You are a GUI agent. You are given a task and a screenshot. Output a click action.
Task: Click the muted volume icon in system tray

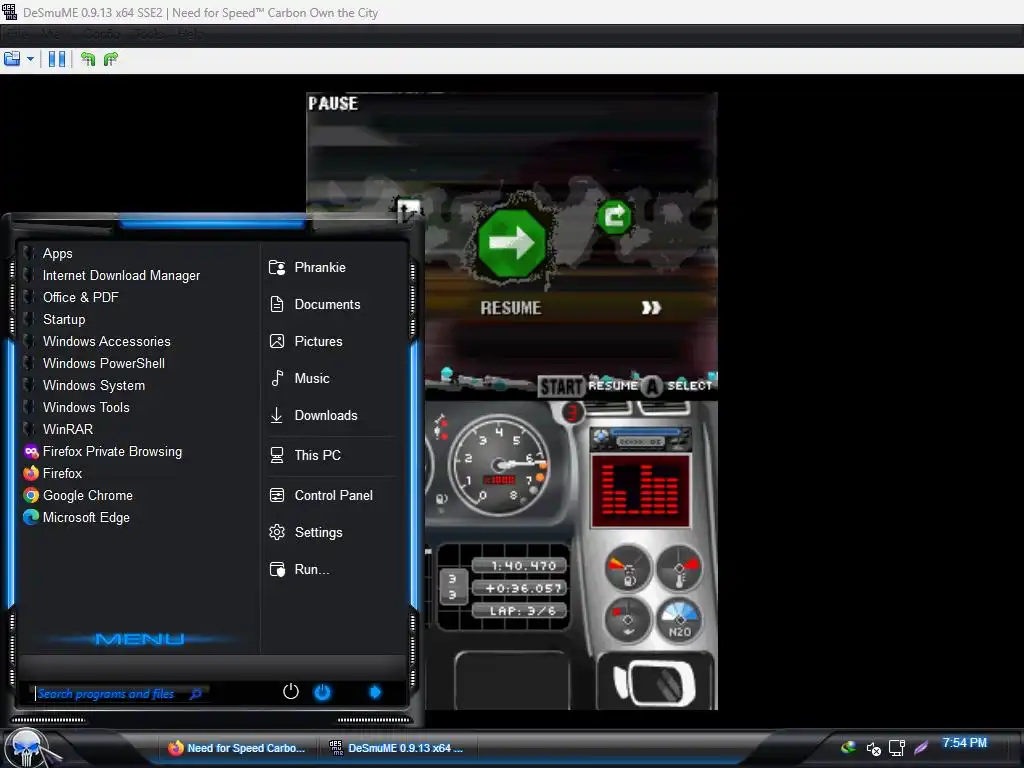(873, 748)
